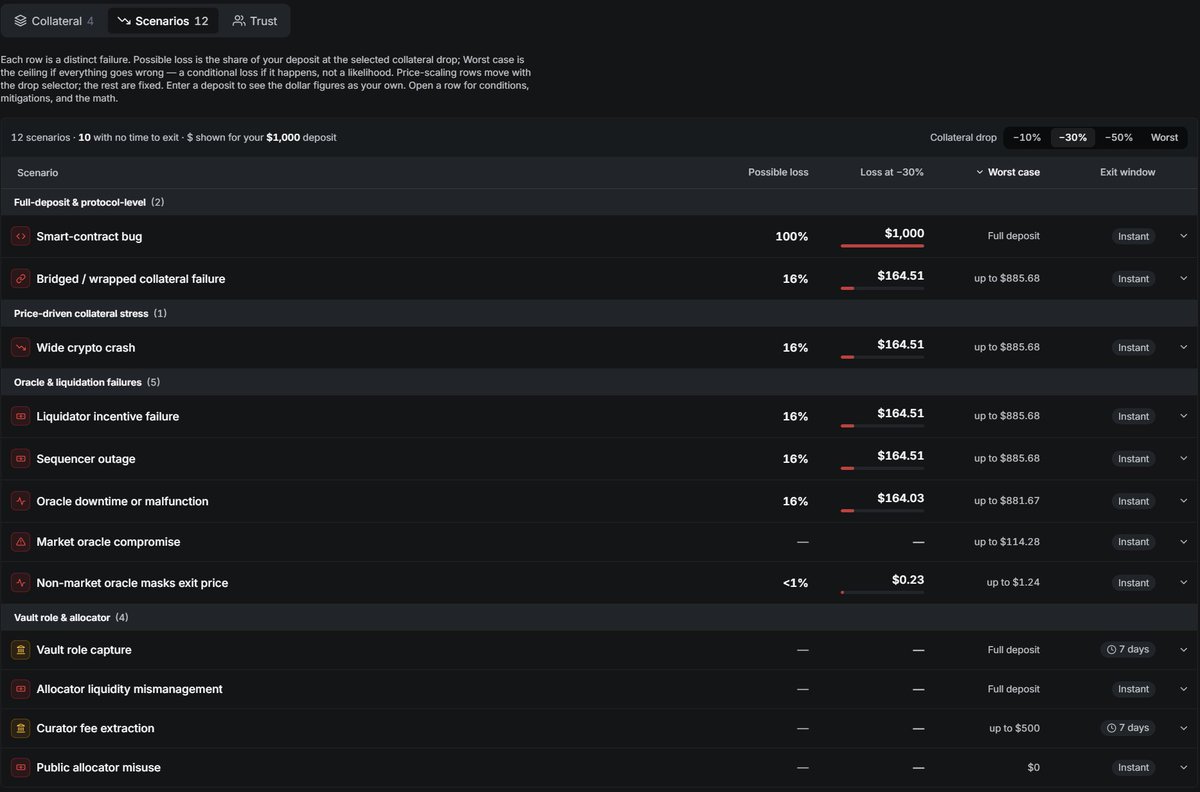Expand the Allocator liquidity mismanagement chevron

pos(1183,689)
